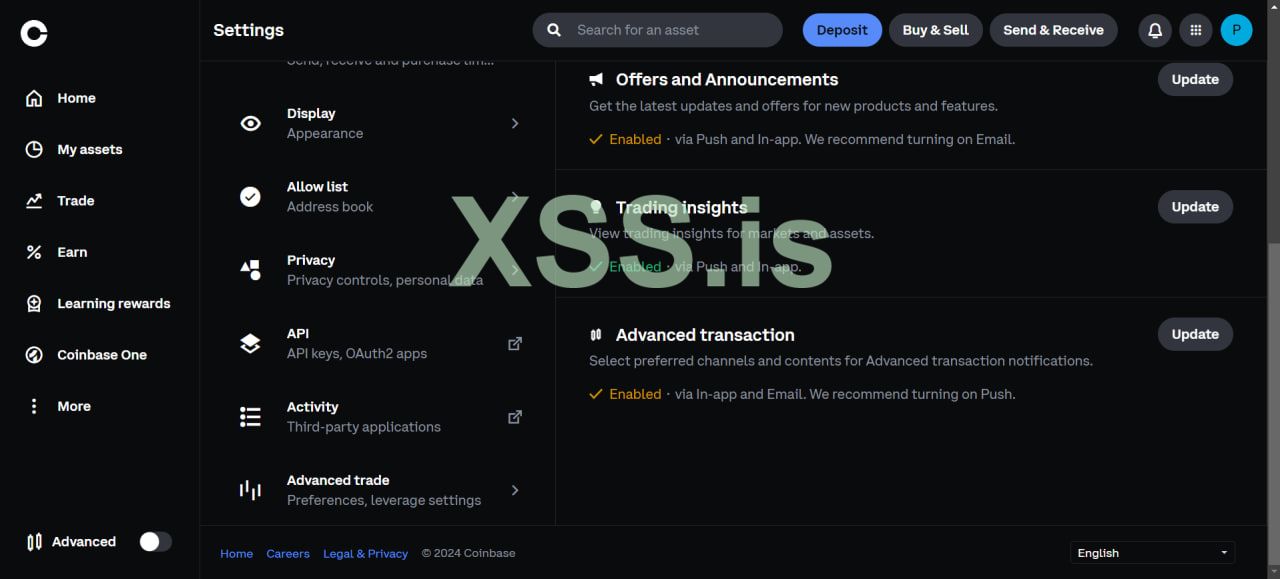Open the apps grid icon
Viewport: 1280px width, 579px height.
[1195, 30]
